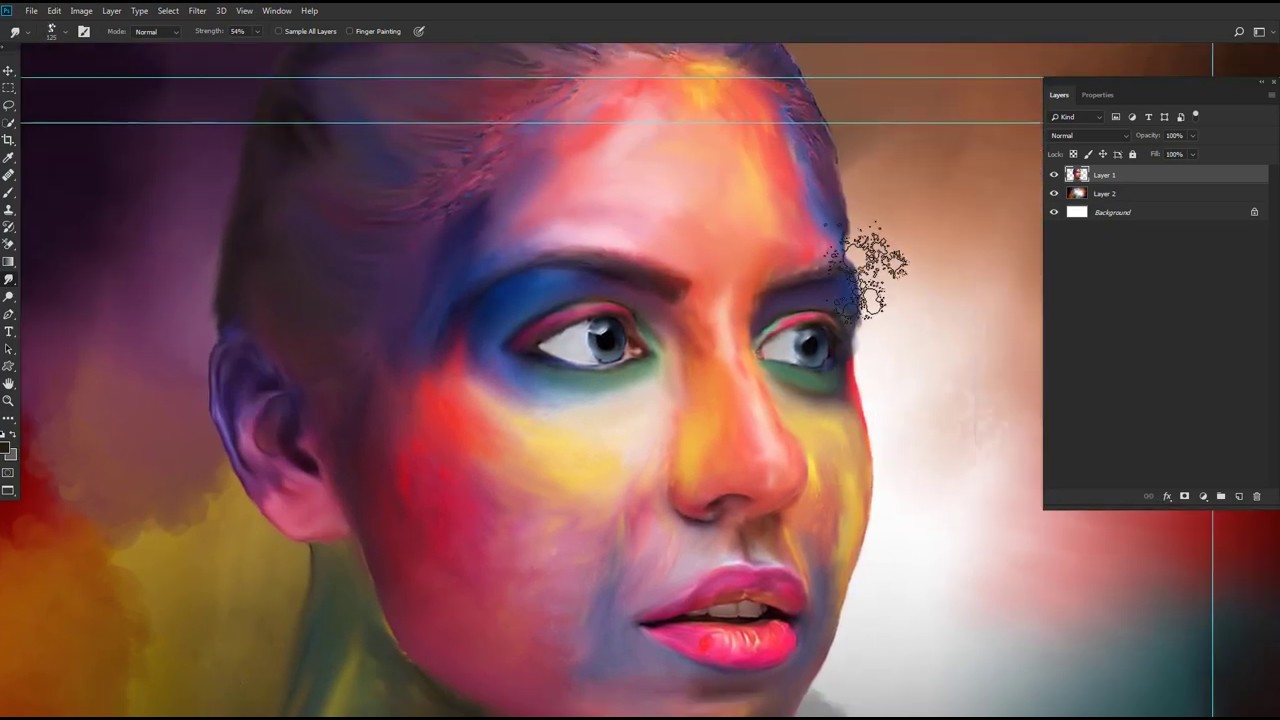Screen dimensions: 1280x720
Task: Open the layer Kind filter dropdown
Action: tap(1076, 117)
